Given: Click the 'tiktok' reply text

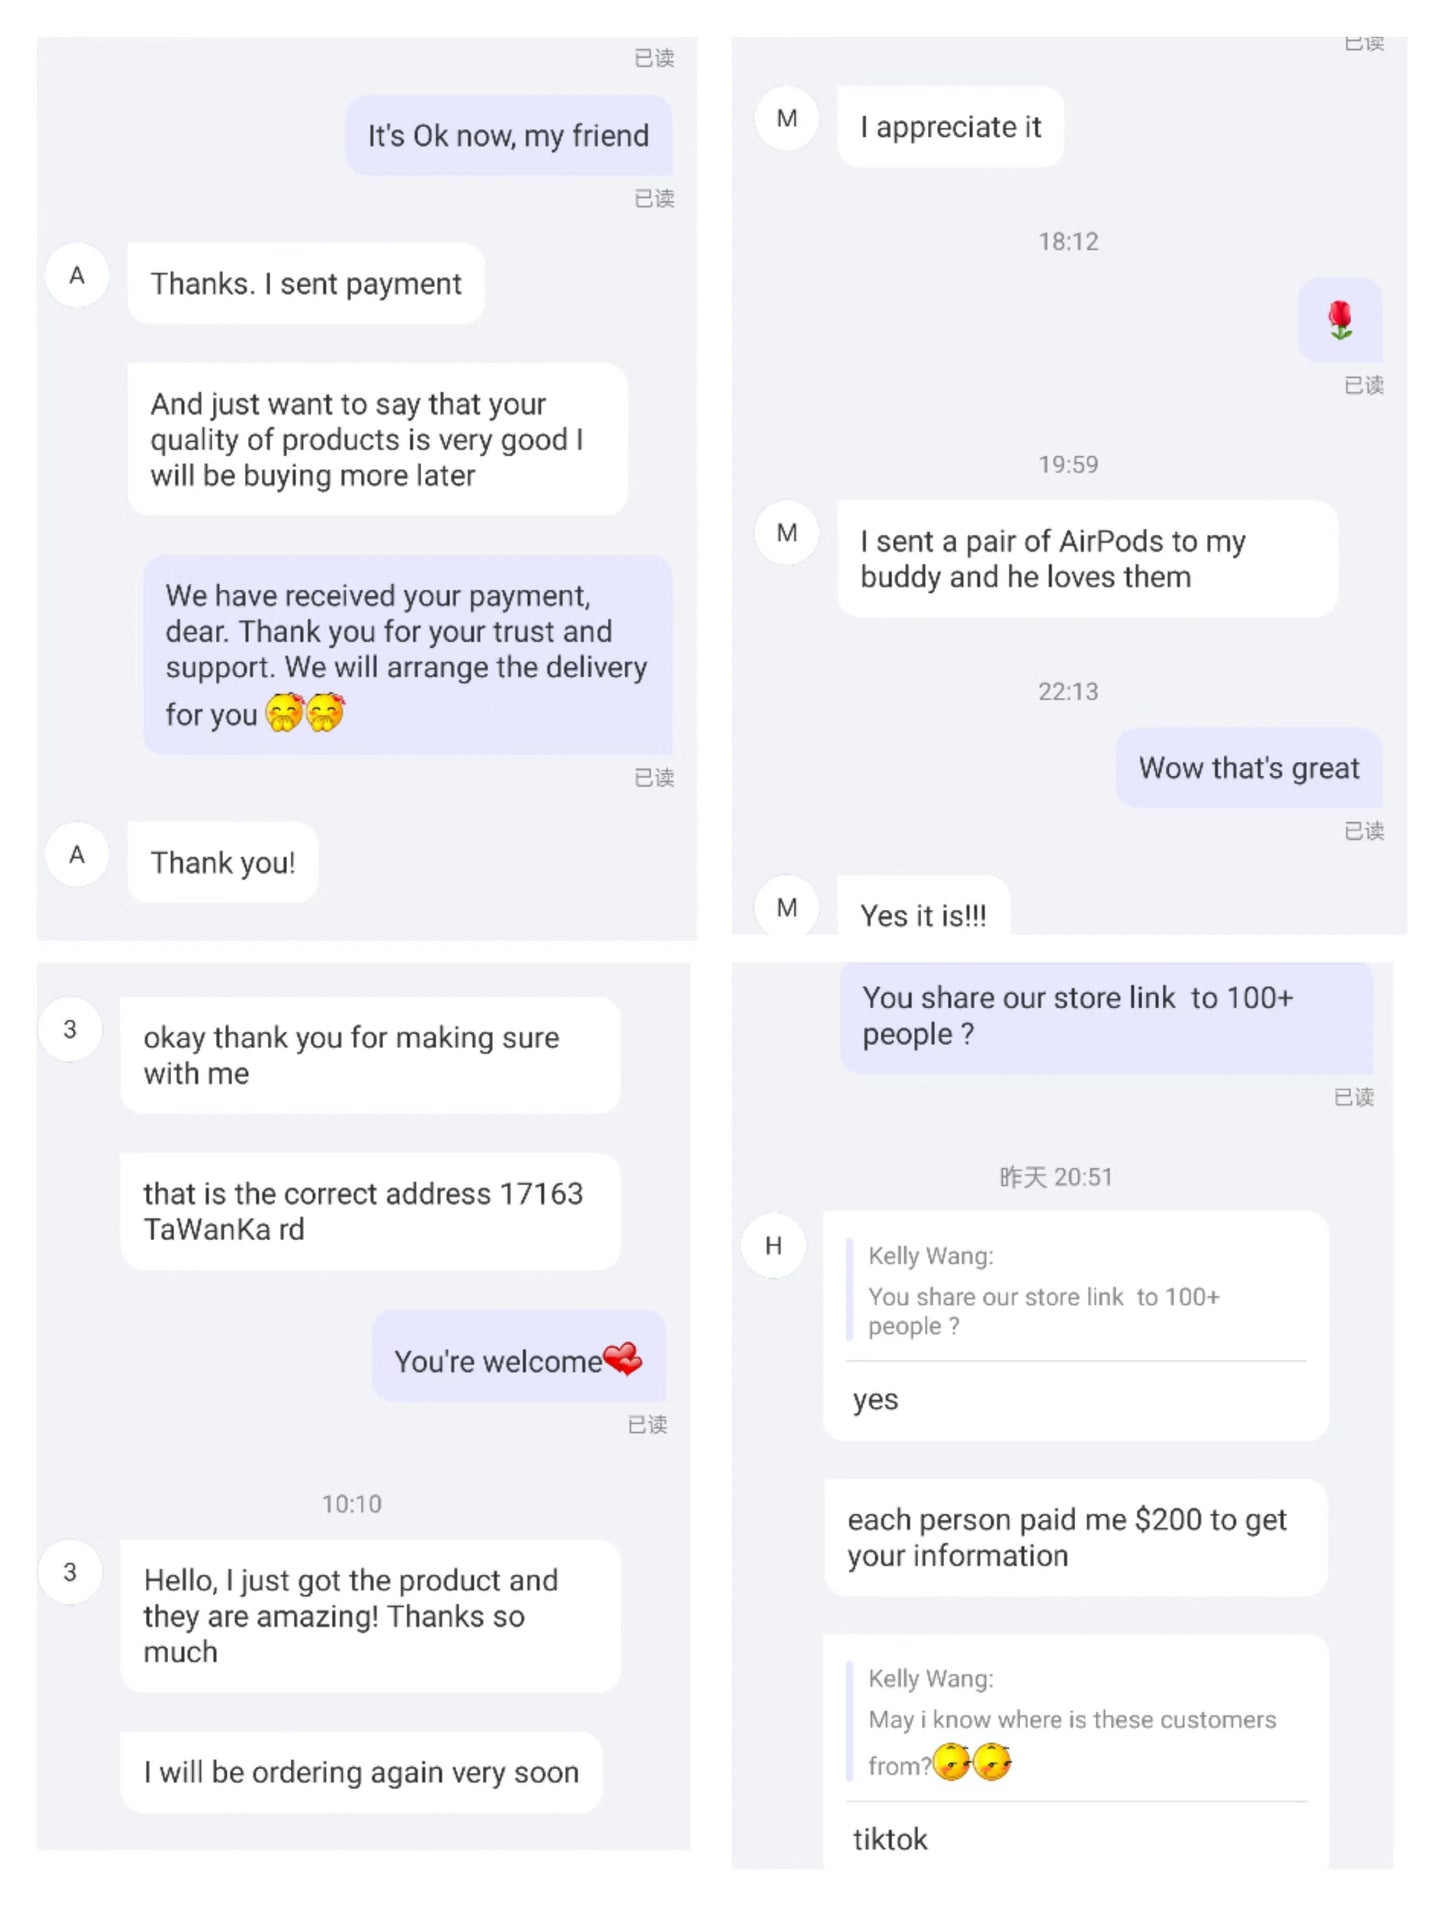Looking at the screenshot, I should pyautogui.click(x=890, y=1840).
